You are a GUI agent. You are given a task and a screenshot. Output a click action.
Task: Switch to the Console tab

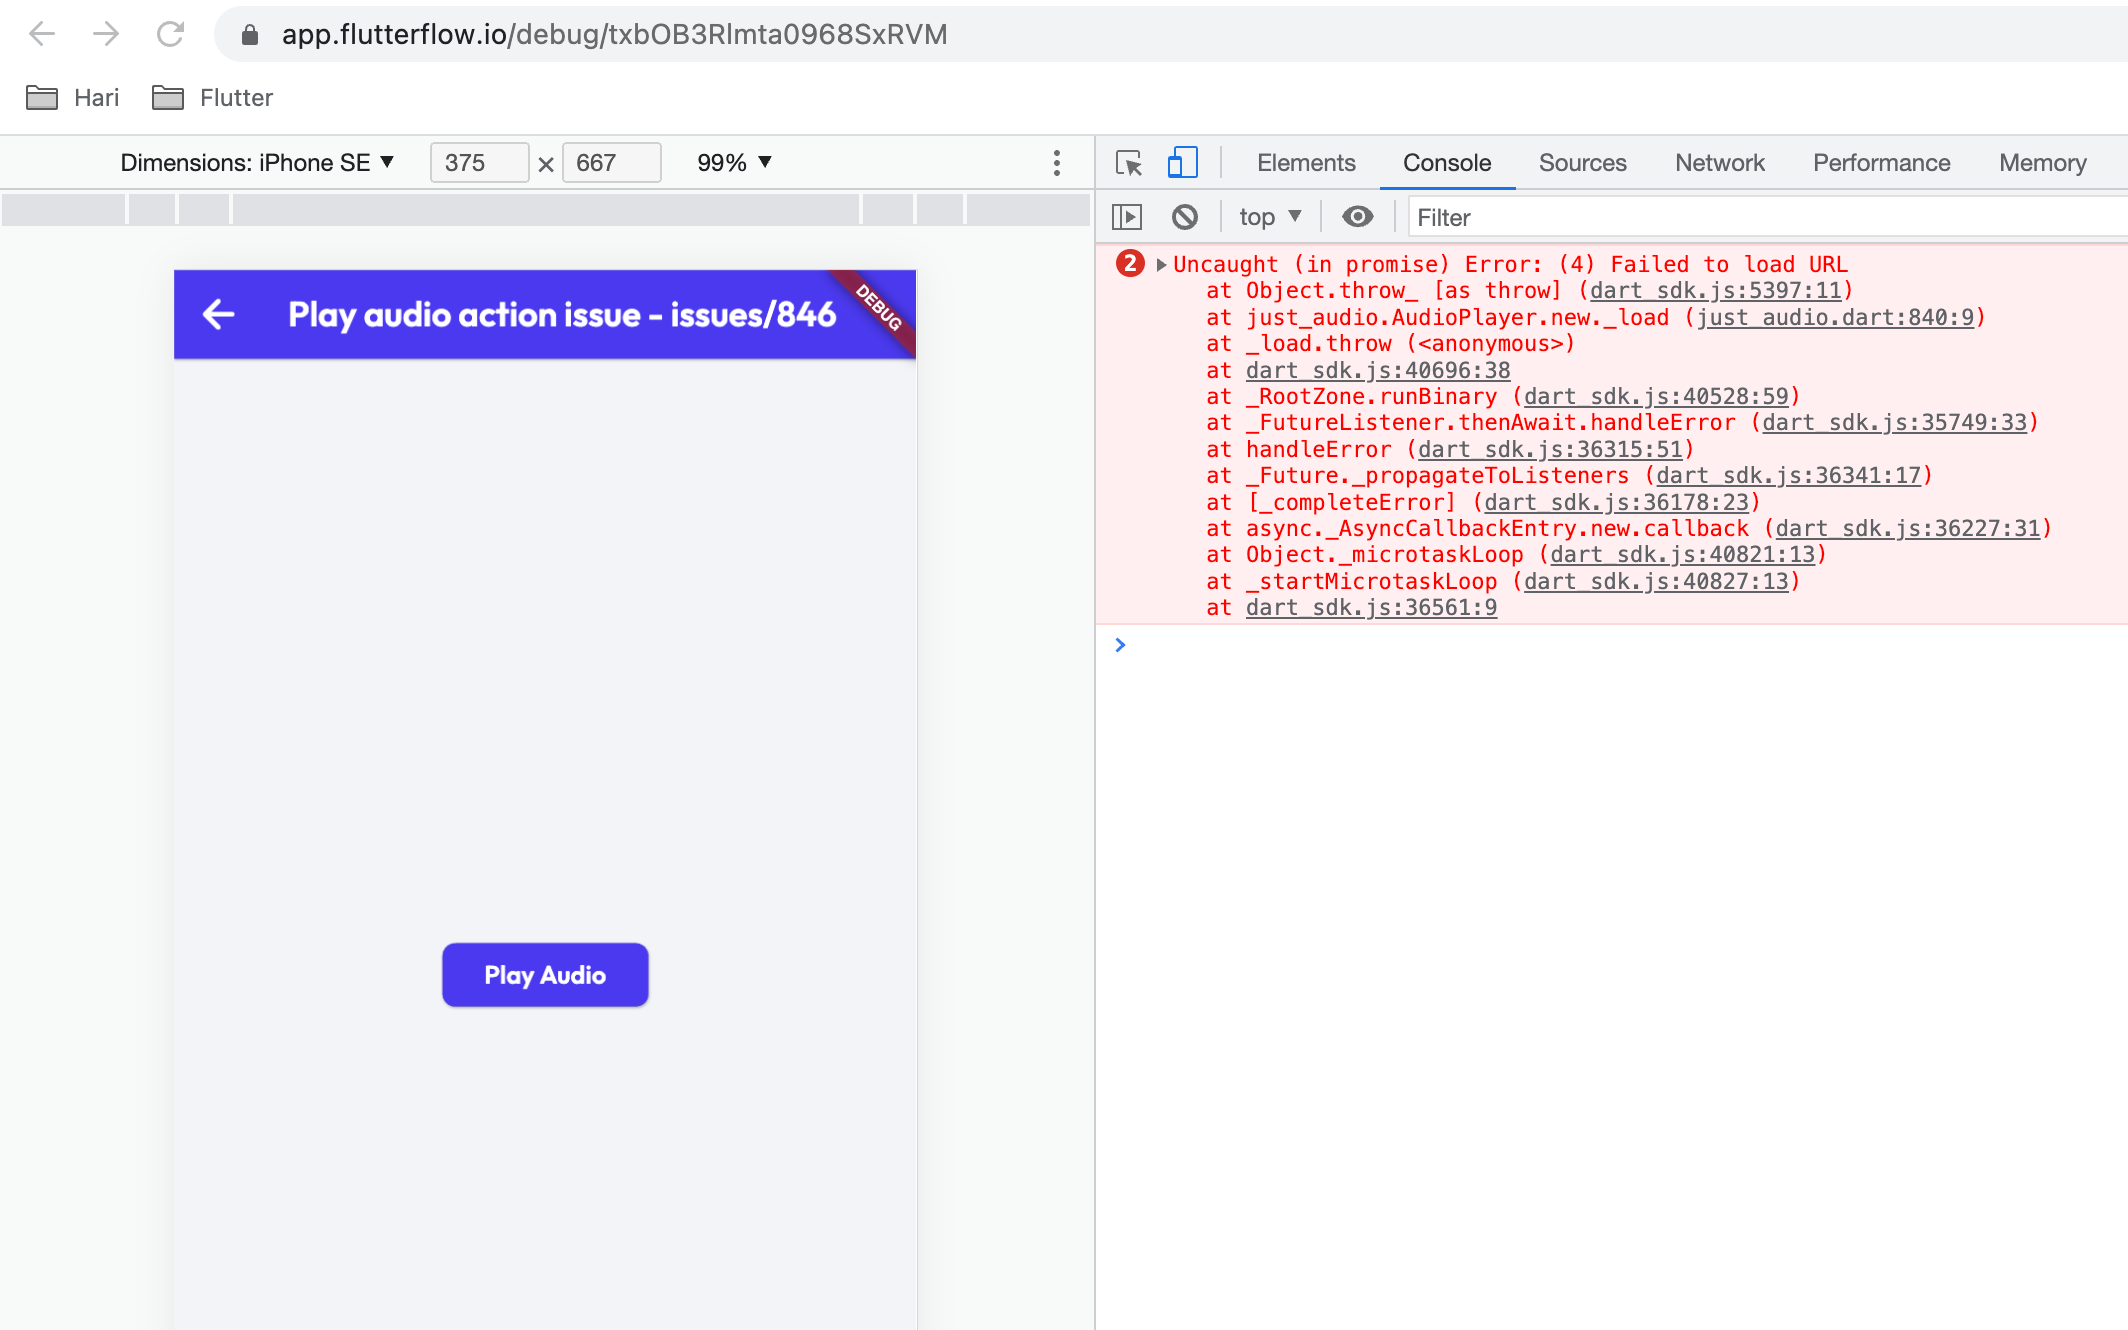(1447, 163)
